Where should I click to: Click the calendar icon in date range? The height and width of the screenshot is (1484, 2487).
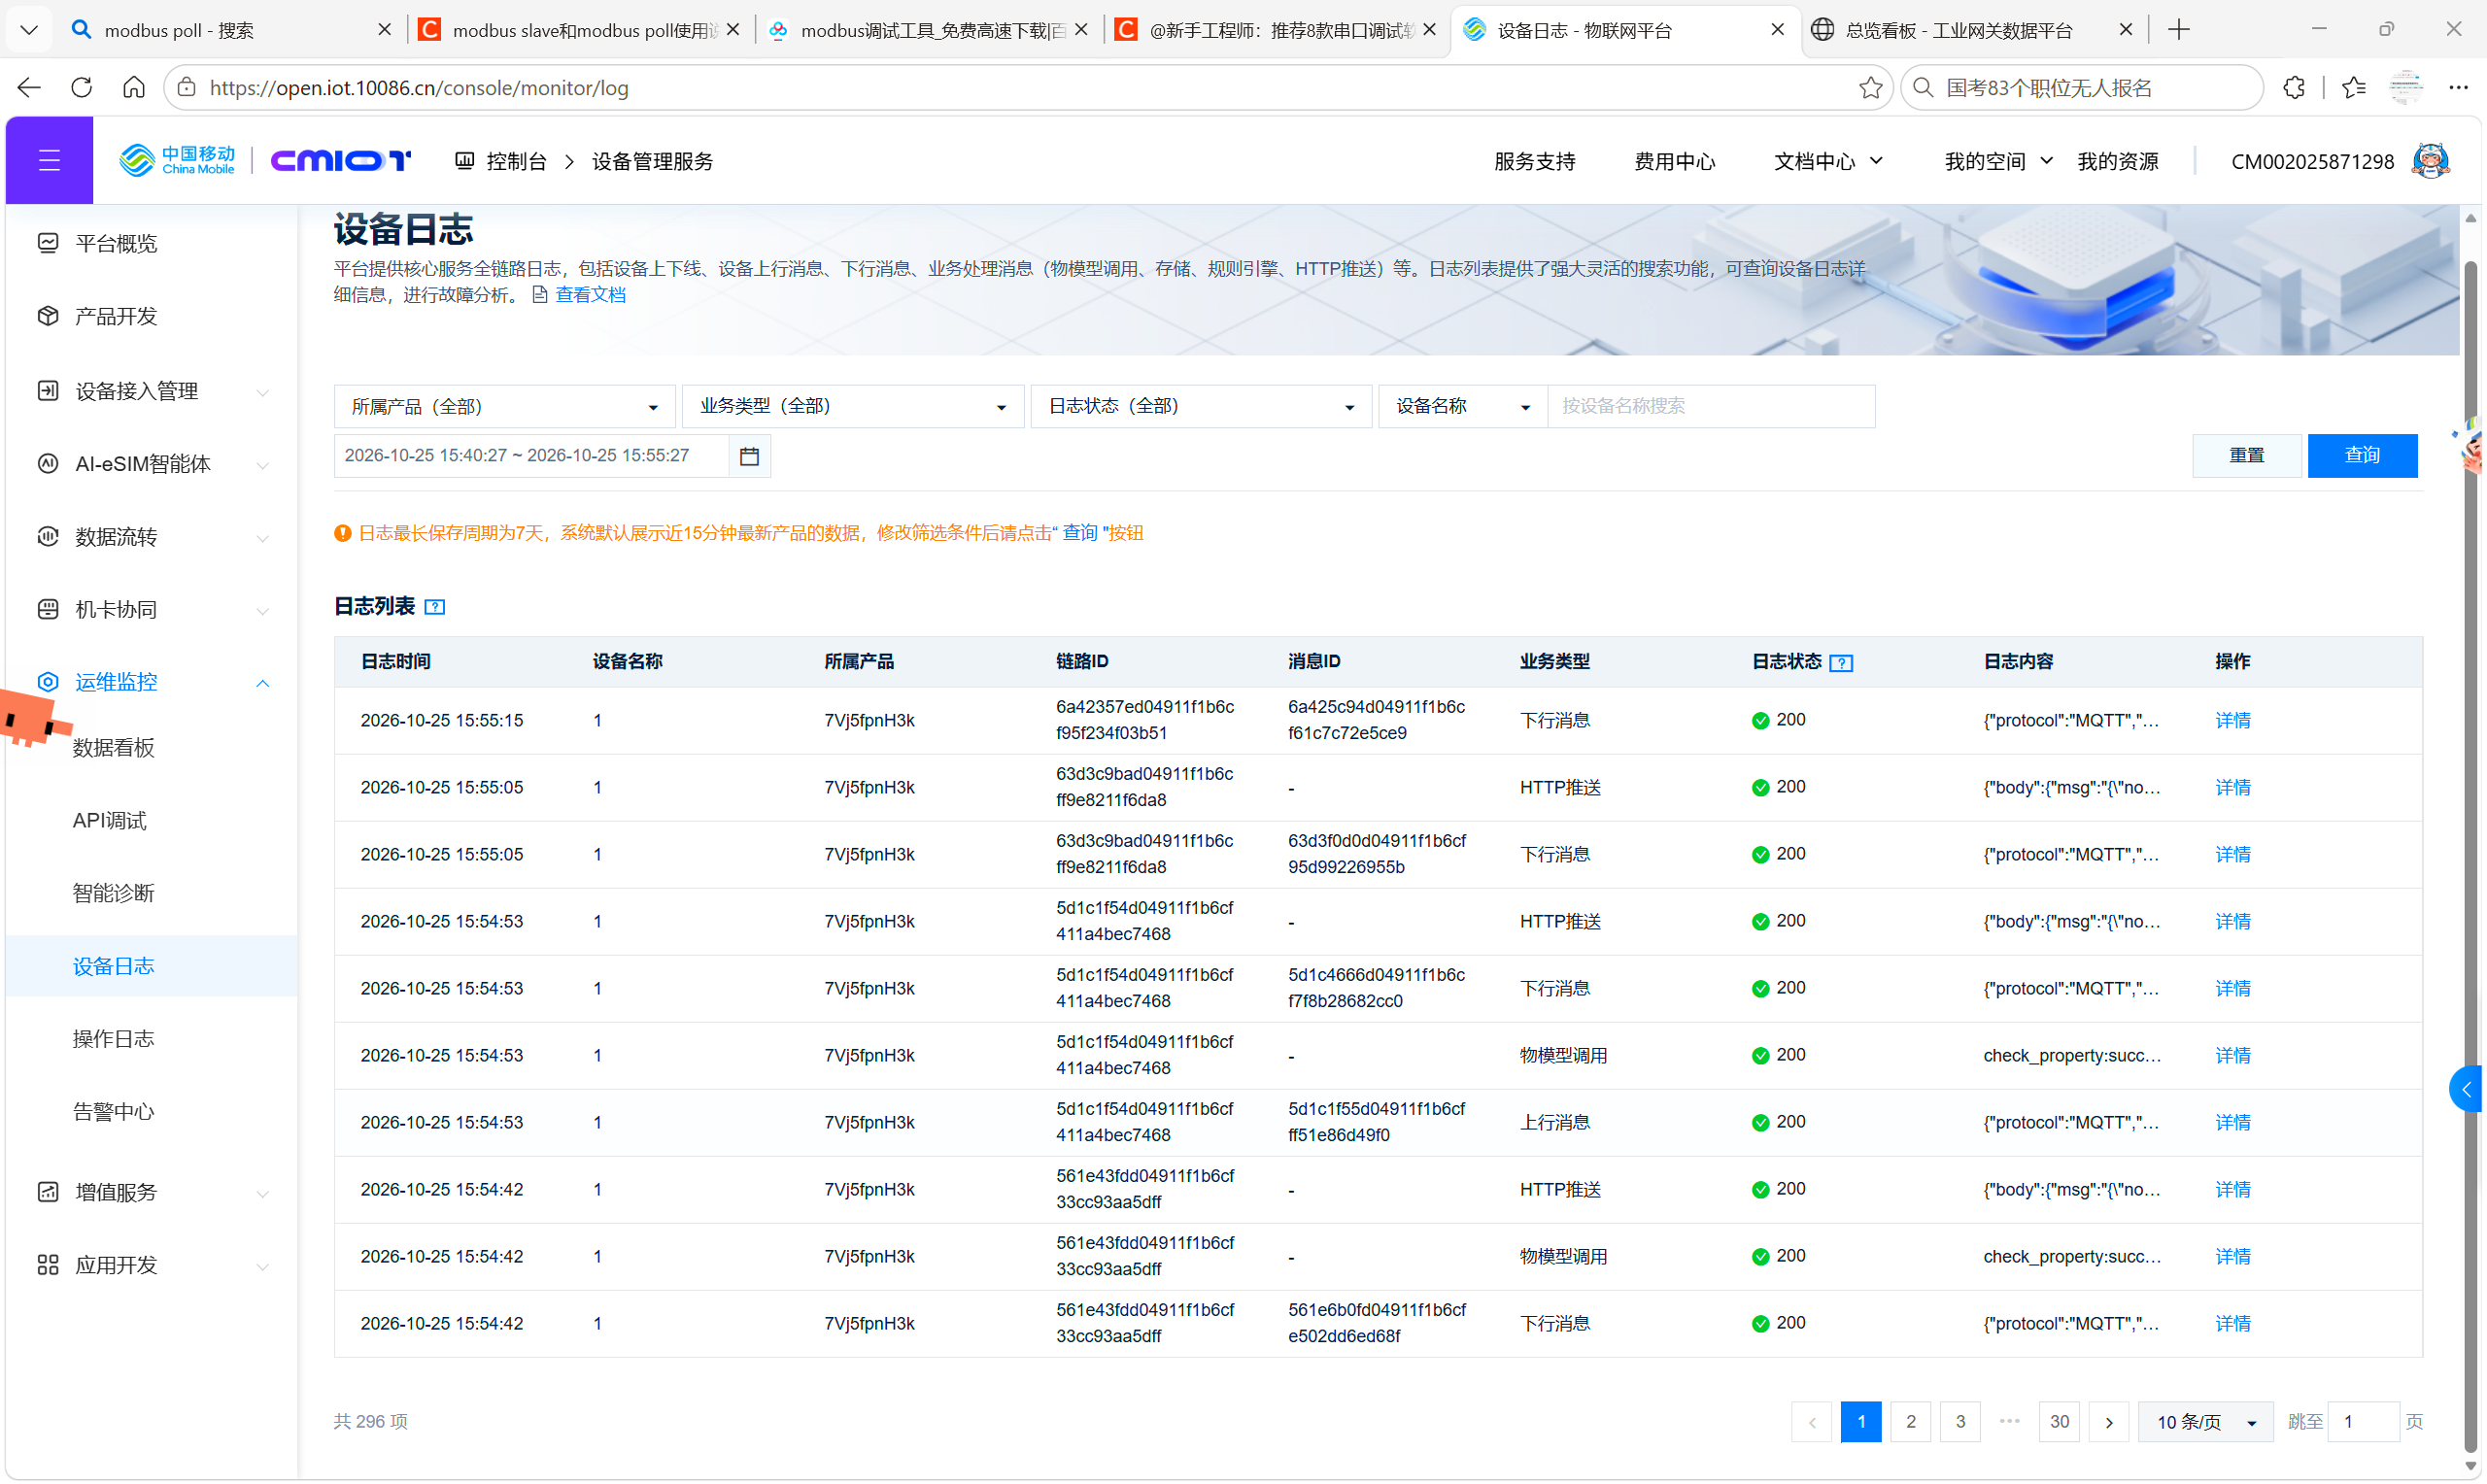(x=749, y=456)
